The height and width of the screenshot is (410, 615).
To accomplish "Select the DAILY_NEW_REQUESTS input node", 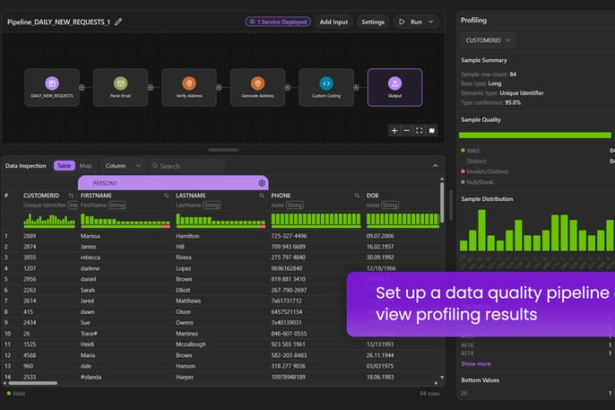I will (x=52, y=87).
